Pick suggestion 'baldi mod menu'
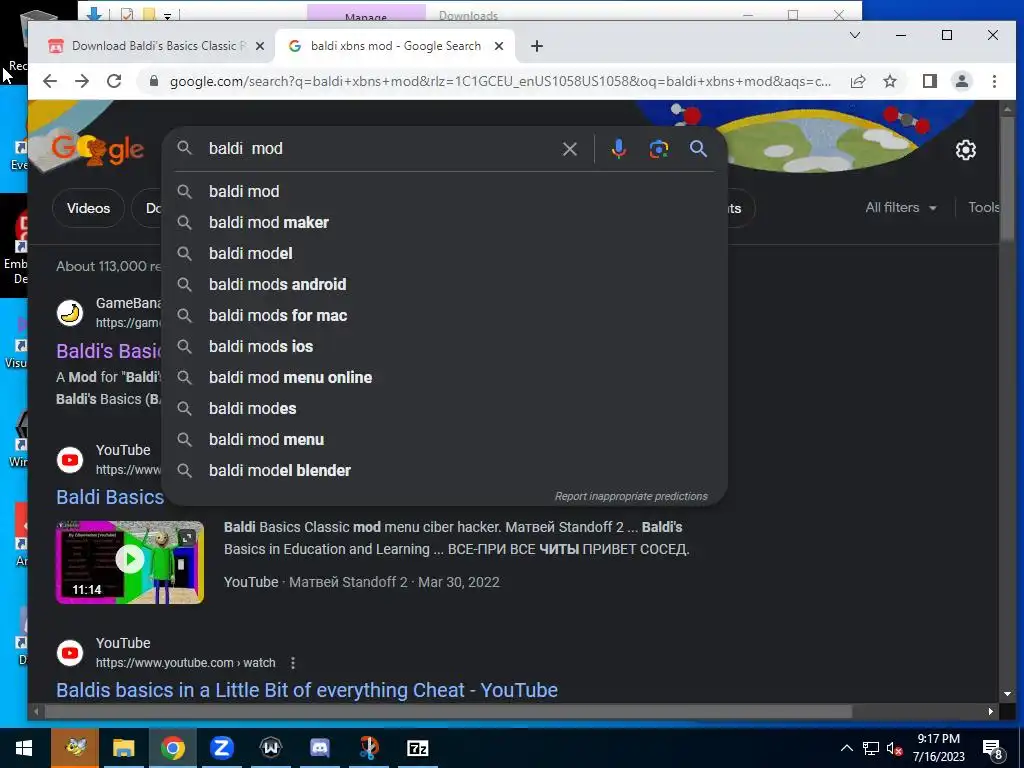This screenshot has height=768, width=1024. pyautogui.click(x=444, y=440)
